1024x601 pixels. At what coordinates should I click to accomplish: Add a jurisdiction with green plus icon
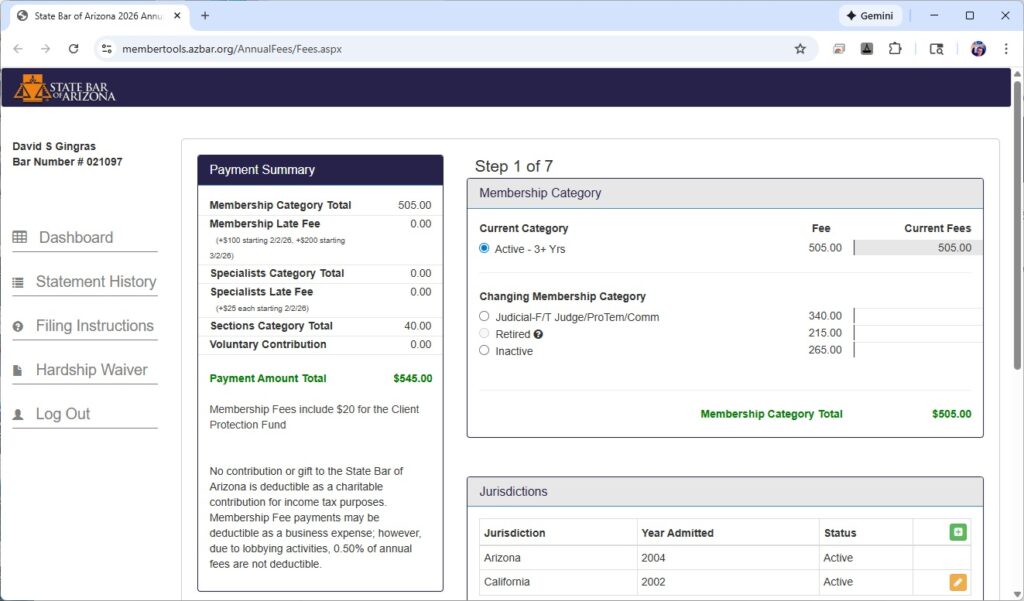pos(957,532)
